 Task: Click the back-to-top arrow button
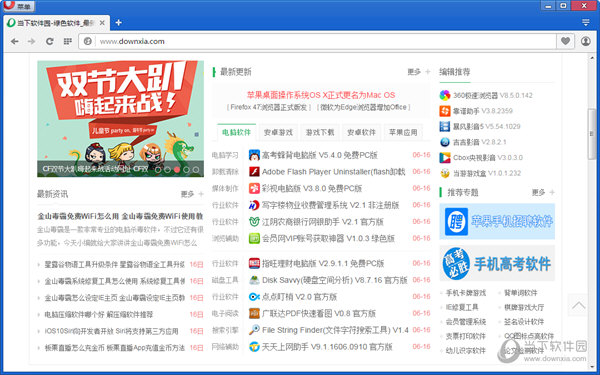(x=578, y=305)
